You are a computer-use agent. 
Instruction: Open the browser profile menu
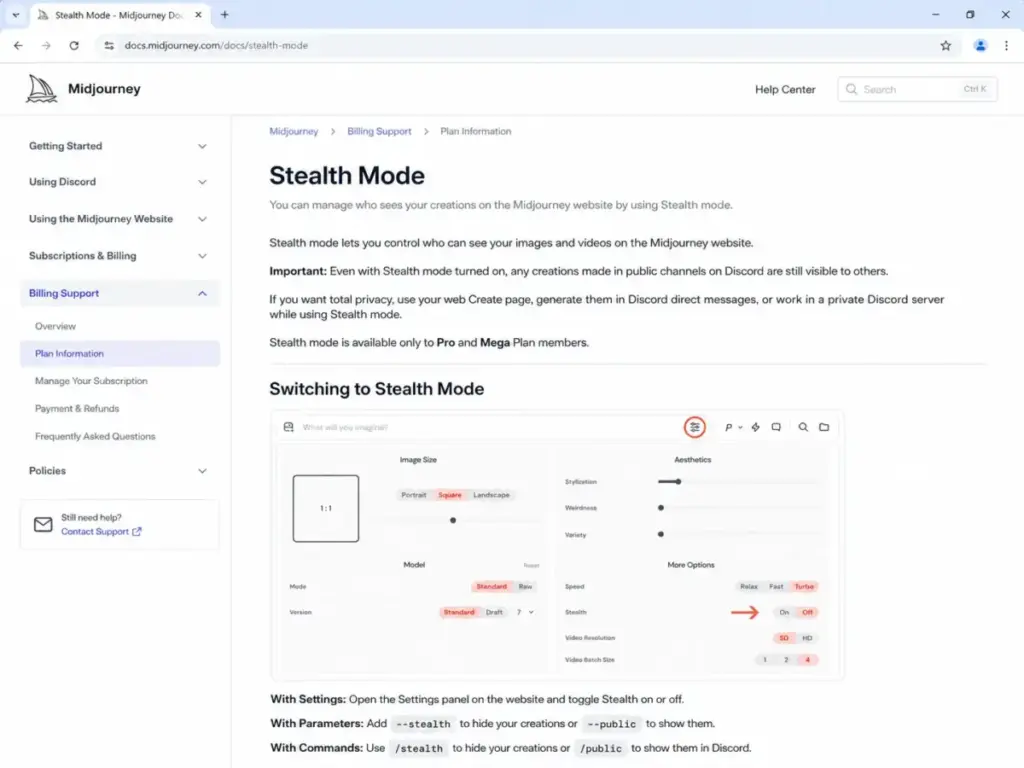pyautogui.click(x=980, y=46)
